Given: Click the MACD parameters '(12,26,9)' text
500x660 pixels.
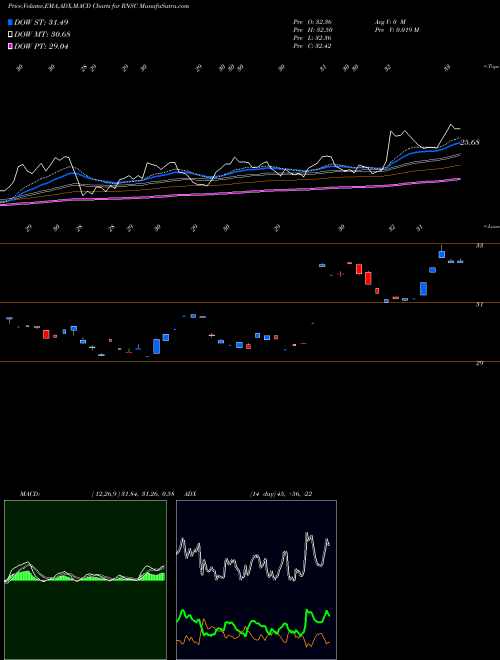Looking at the screenshot, I should pyautogui.click(x=105, y=494).
